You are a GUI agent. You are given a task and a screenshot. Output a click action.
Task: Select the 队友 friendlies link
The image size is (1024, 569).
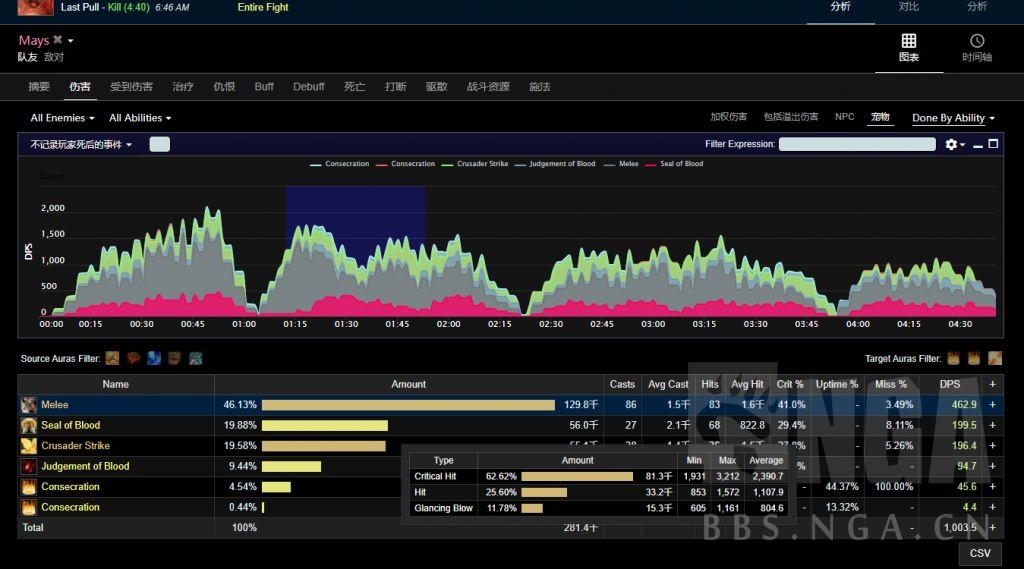(x=27, y=57)
